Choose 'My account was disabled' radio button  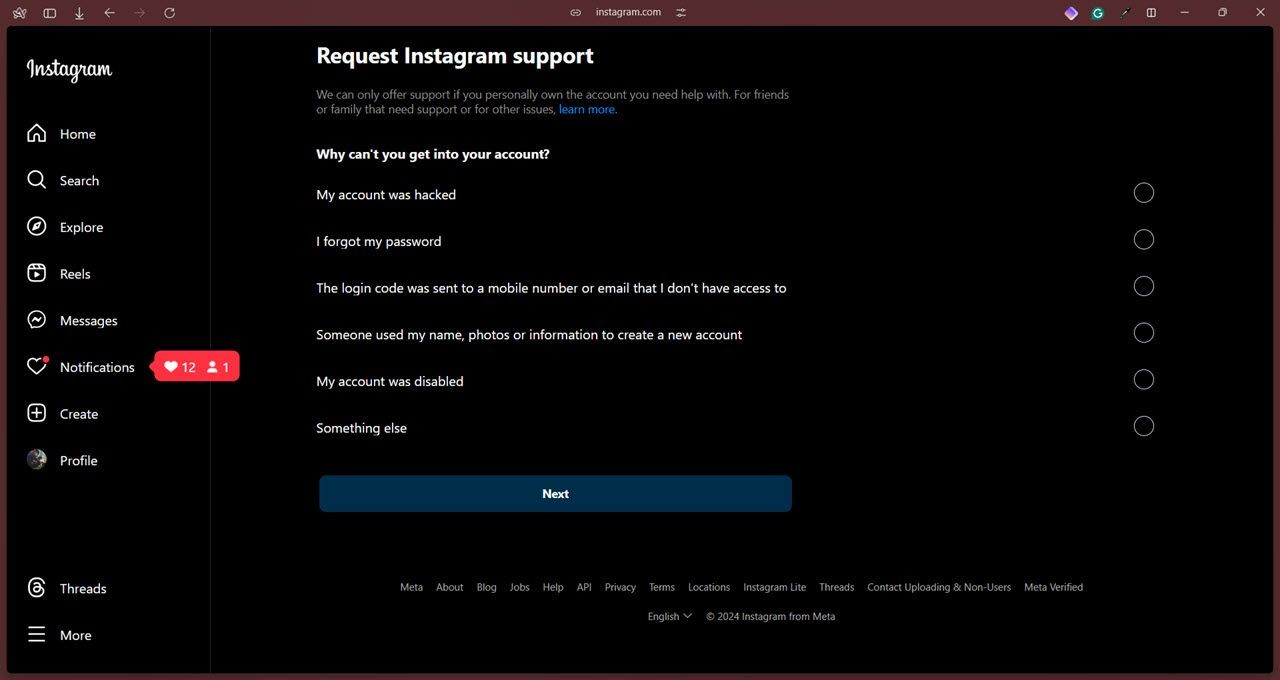(x=1144, y=380)
